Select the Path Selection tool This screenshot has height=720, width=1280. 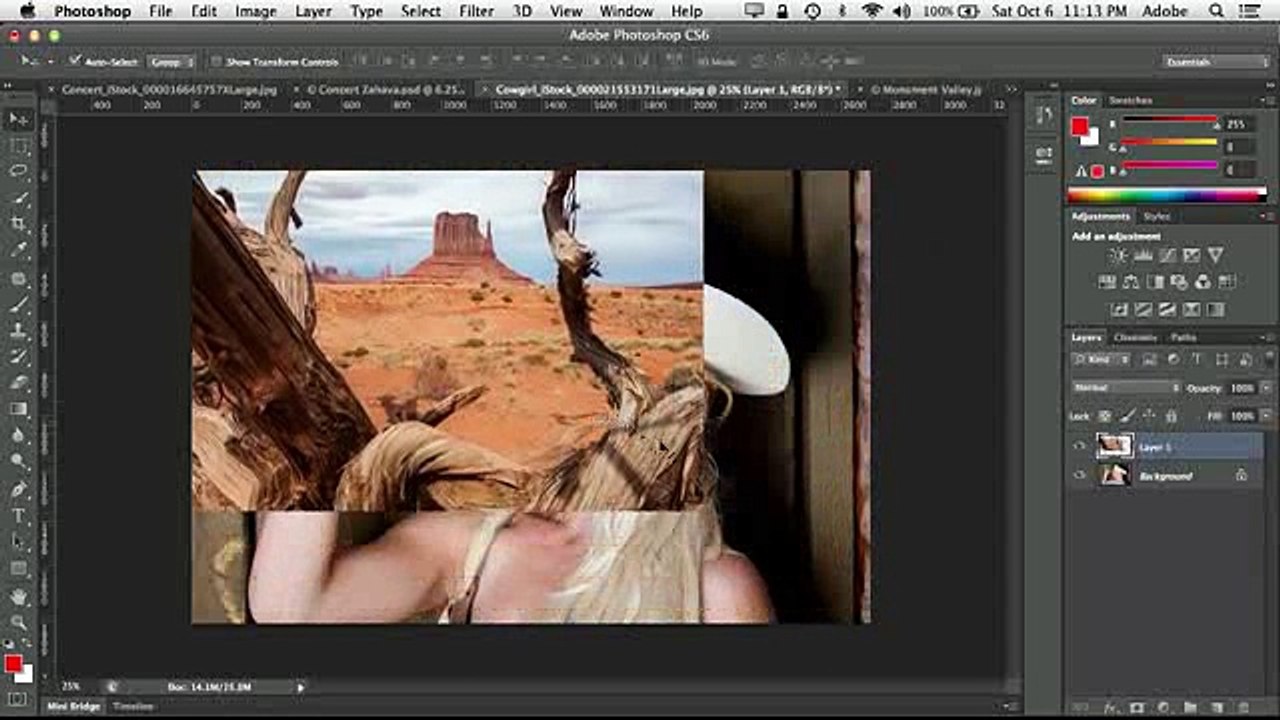[x=19, y=542]
